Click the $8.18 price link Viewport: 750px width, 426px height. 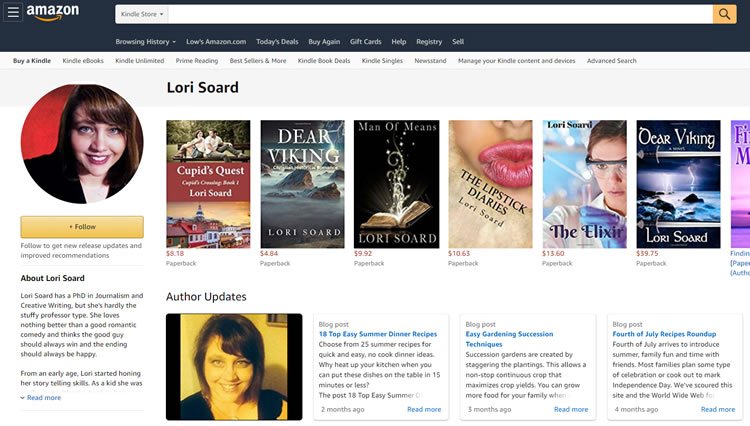click(175, 253)
